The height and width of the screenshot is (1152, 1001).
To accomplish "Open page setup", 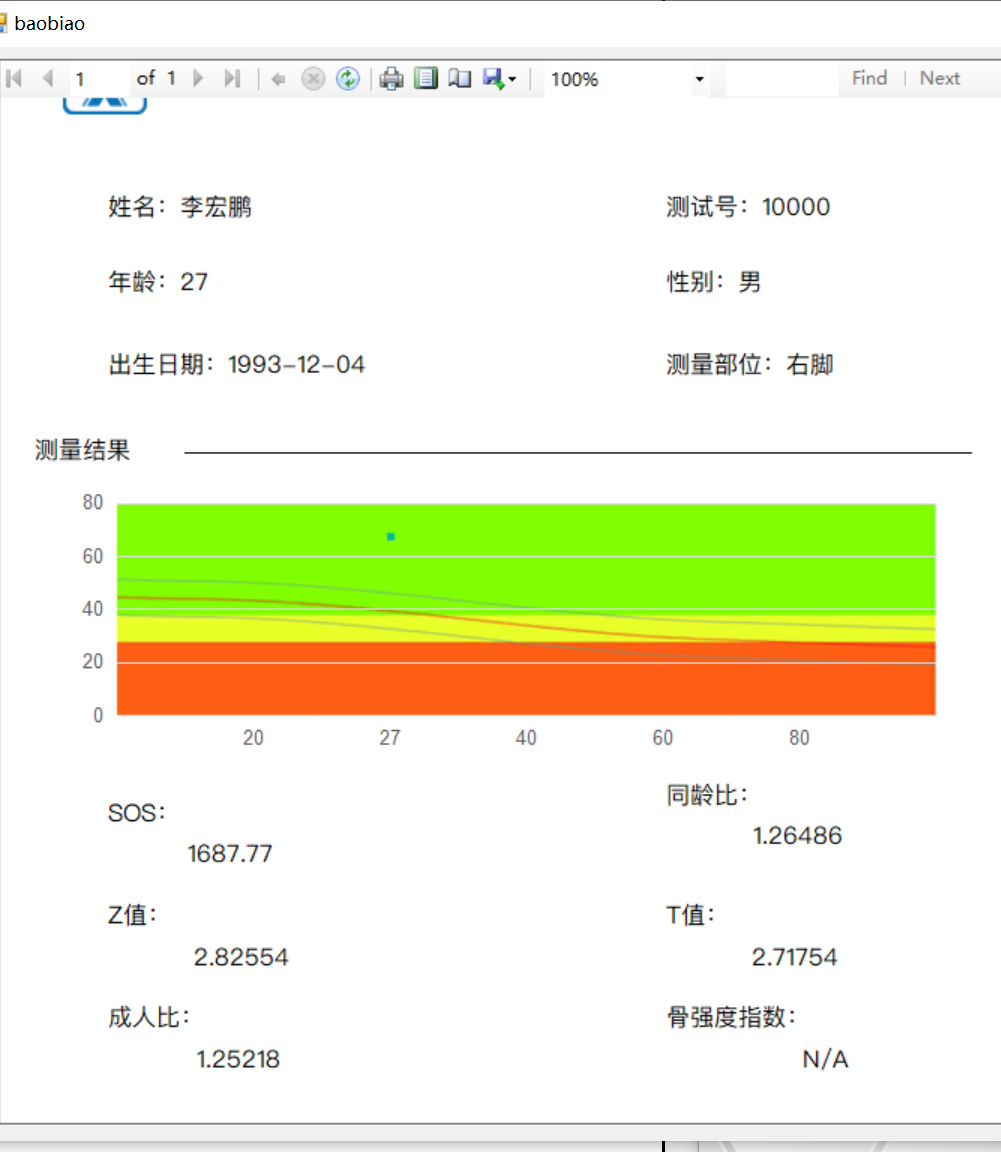I will pyautogui.click(x=460, y=79).
